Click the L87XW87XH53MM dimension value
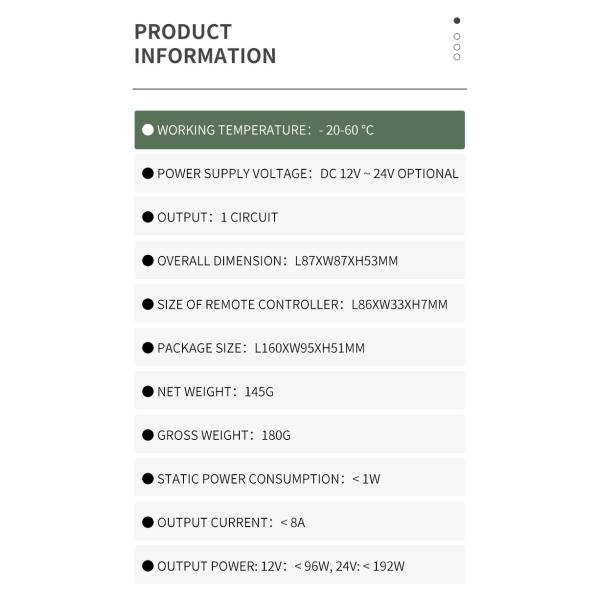This screenshot has height=600, width=600. 346,261
